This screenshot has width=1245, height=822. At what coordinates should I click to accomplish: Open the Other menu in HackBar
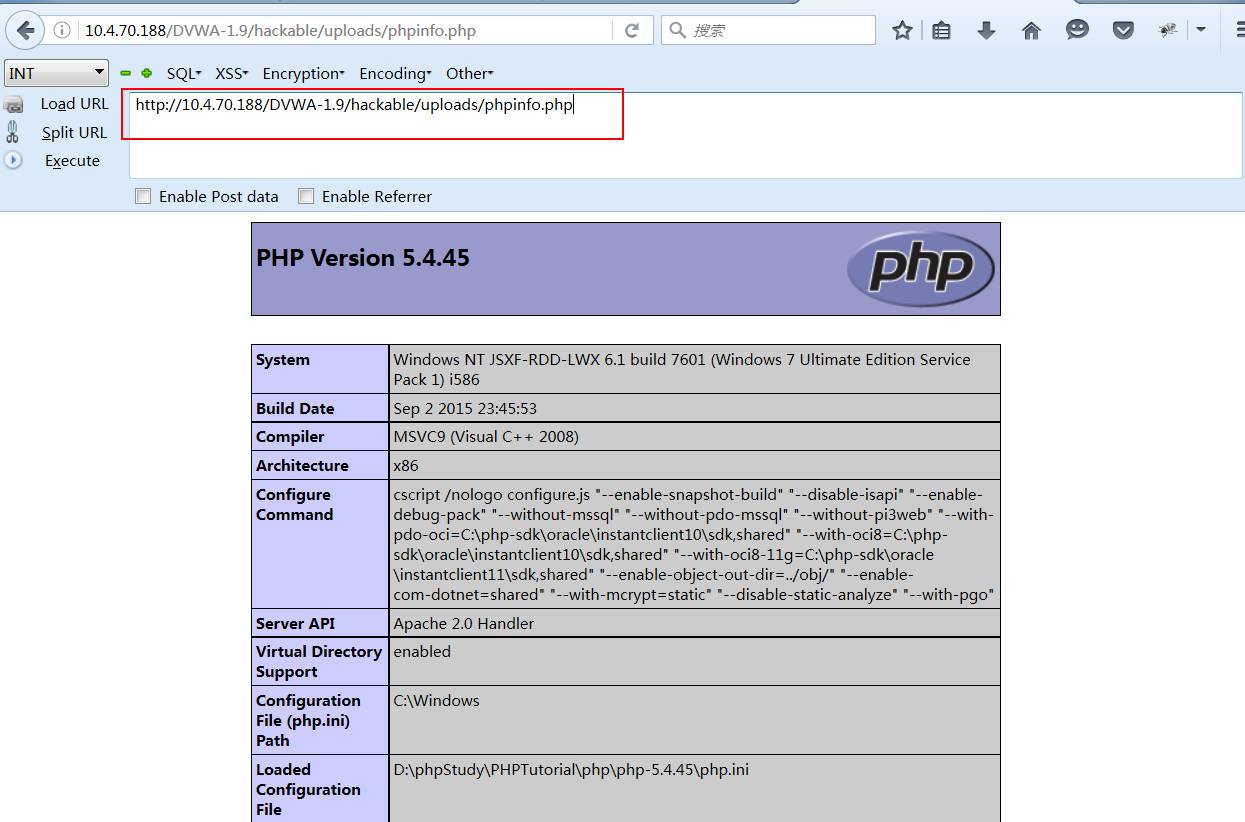469,73
